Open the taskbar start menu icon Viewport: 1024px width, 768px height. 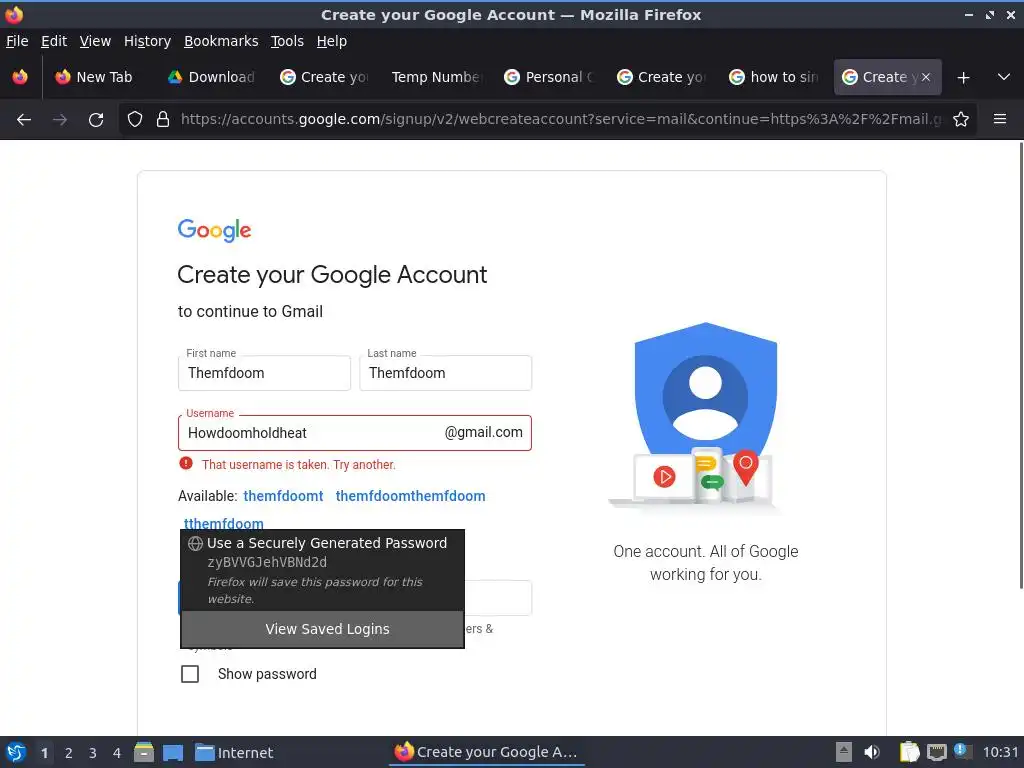click(16, 752)
